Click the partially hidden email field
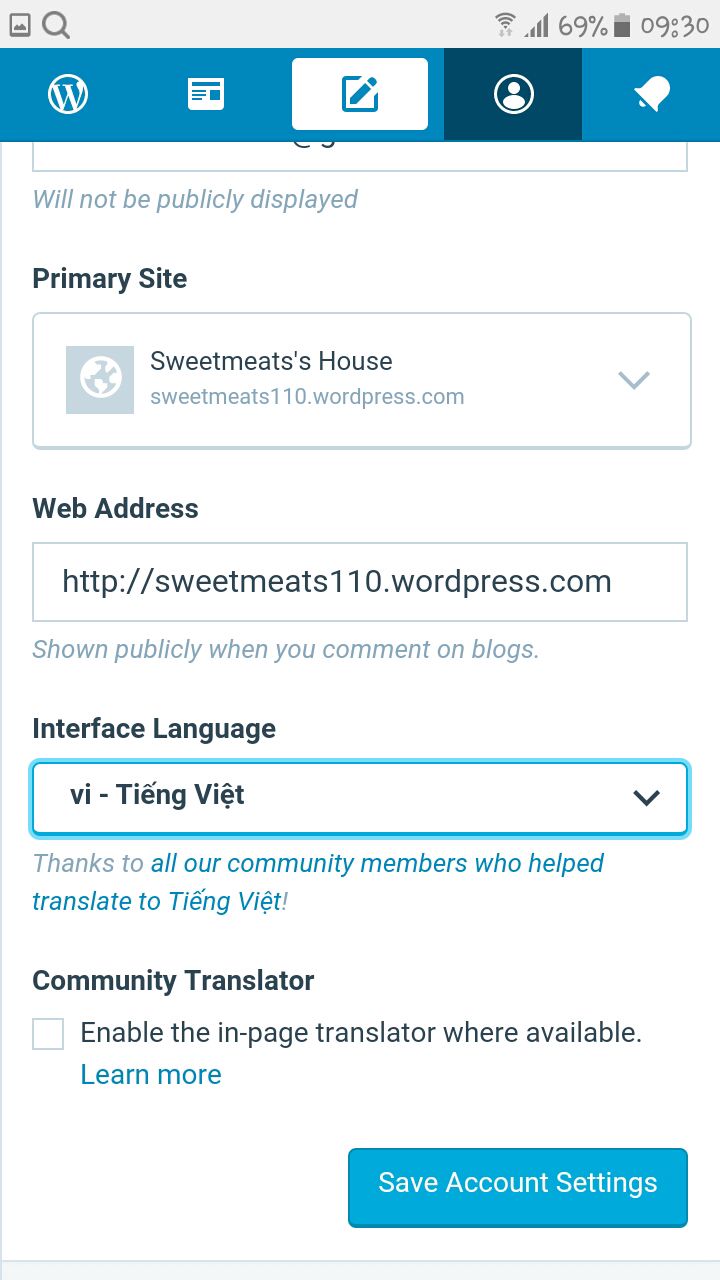720x1280 pixels. (x=360, y=156)
